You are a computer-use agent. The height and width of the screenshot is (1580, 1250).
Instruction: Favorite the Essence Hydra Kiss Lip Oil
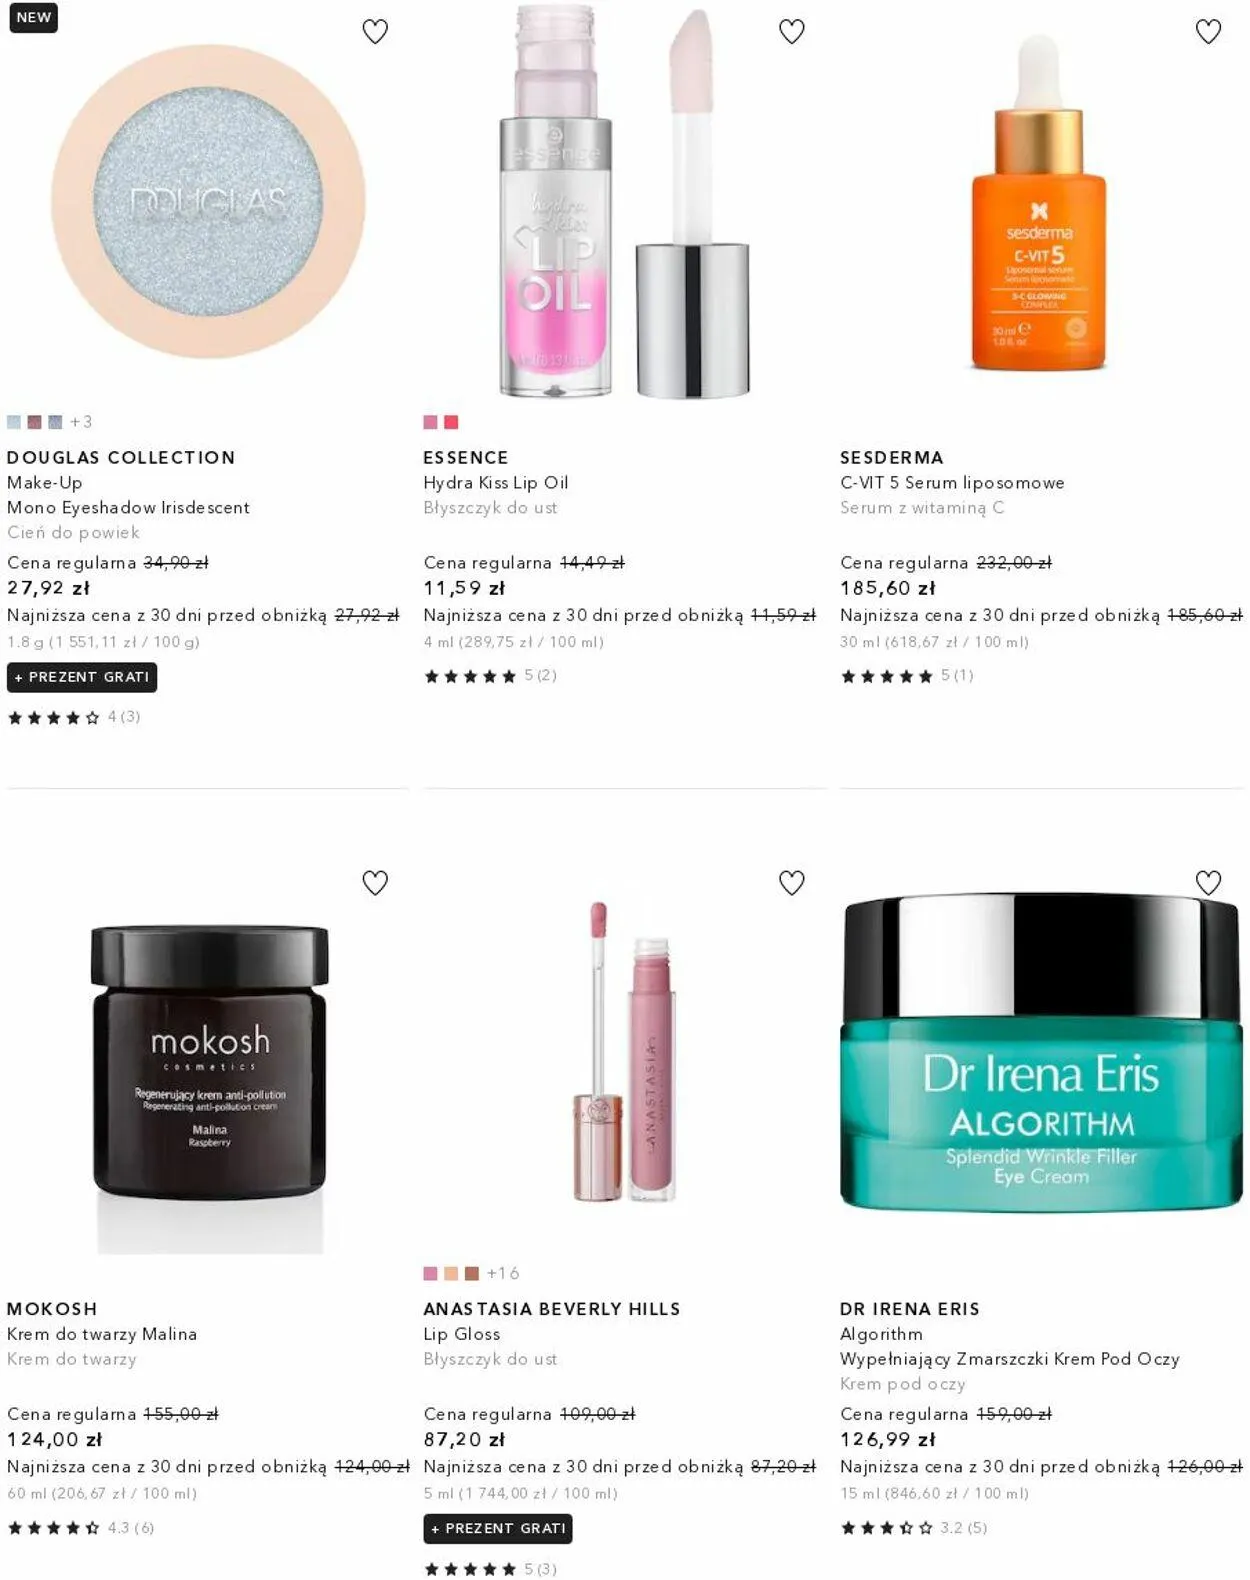792,32
